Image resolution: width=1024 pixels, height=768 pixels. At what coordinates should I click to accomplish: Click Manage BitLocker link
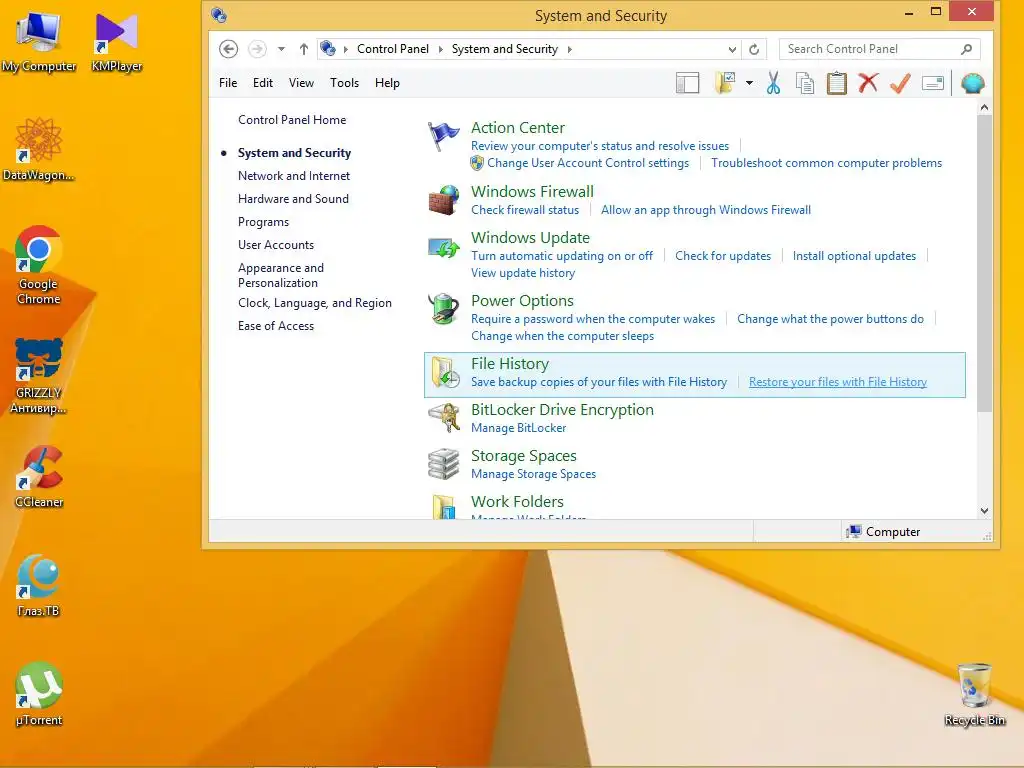click(519, 428)
